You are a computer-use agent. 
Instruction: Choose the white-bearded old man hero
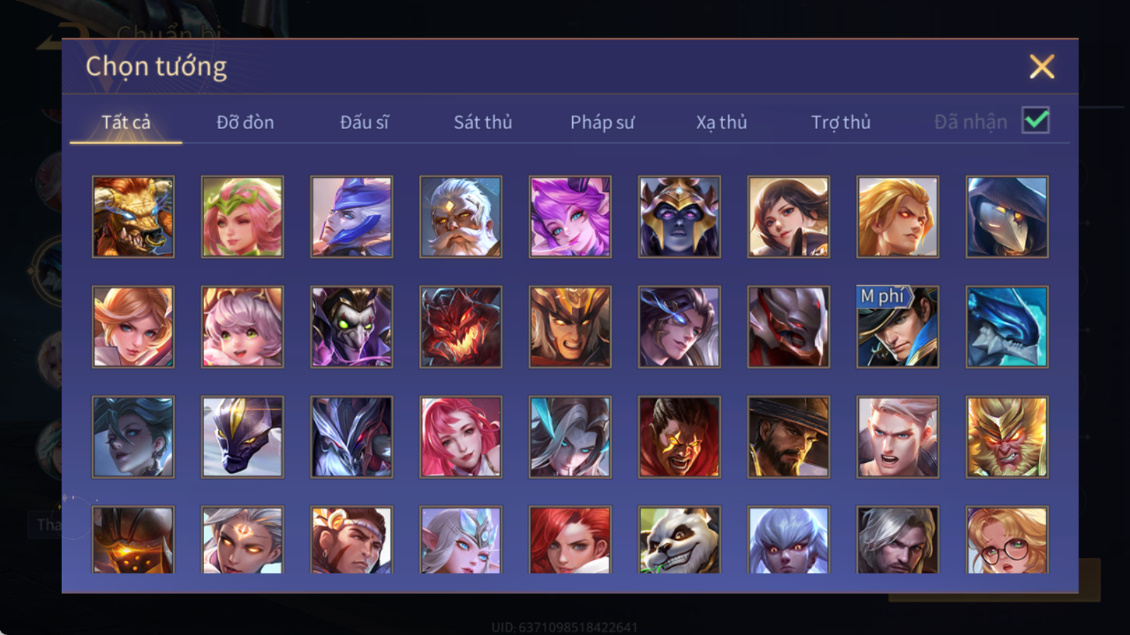click(x=461, y=216)
